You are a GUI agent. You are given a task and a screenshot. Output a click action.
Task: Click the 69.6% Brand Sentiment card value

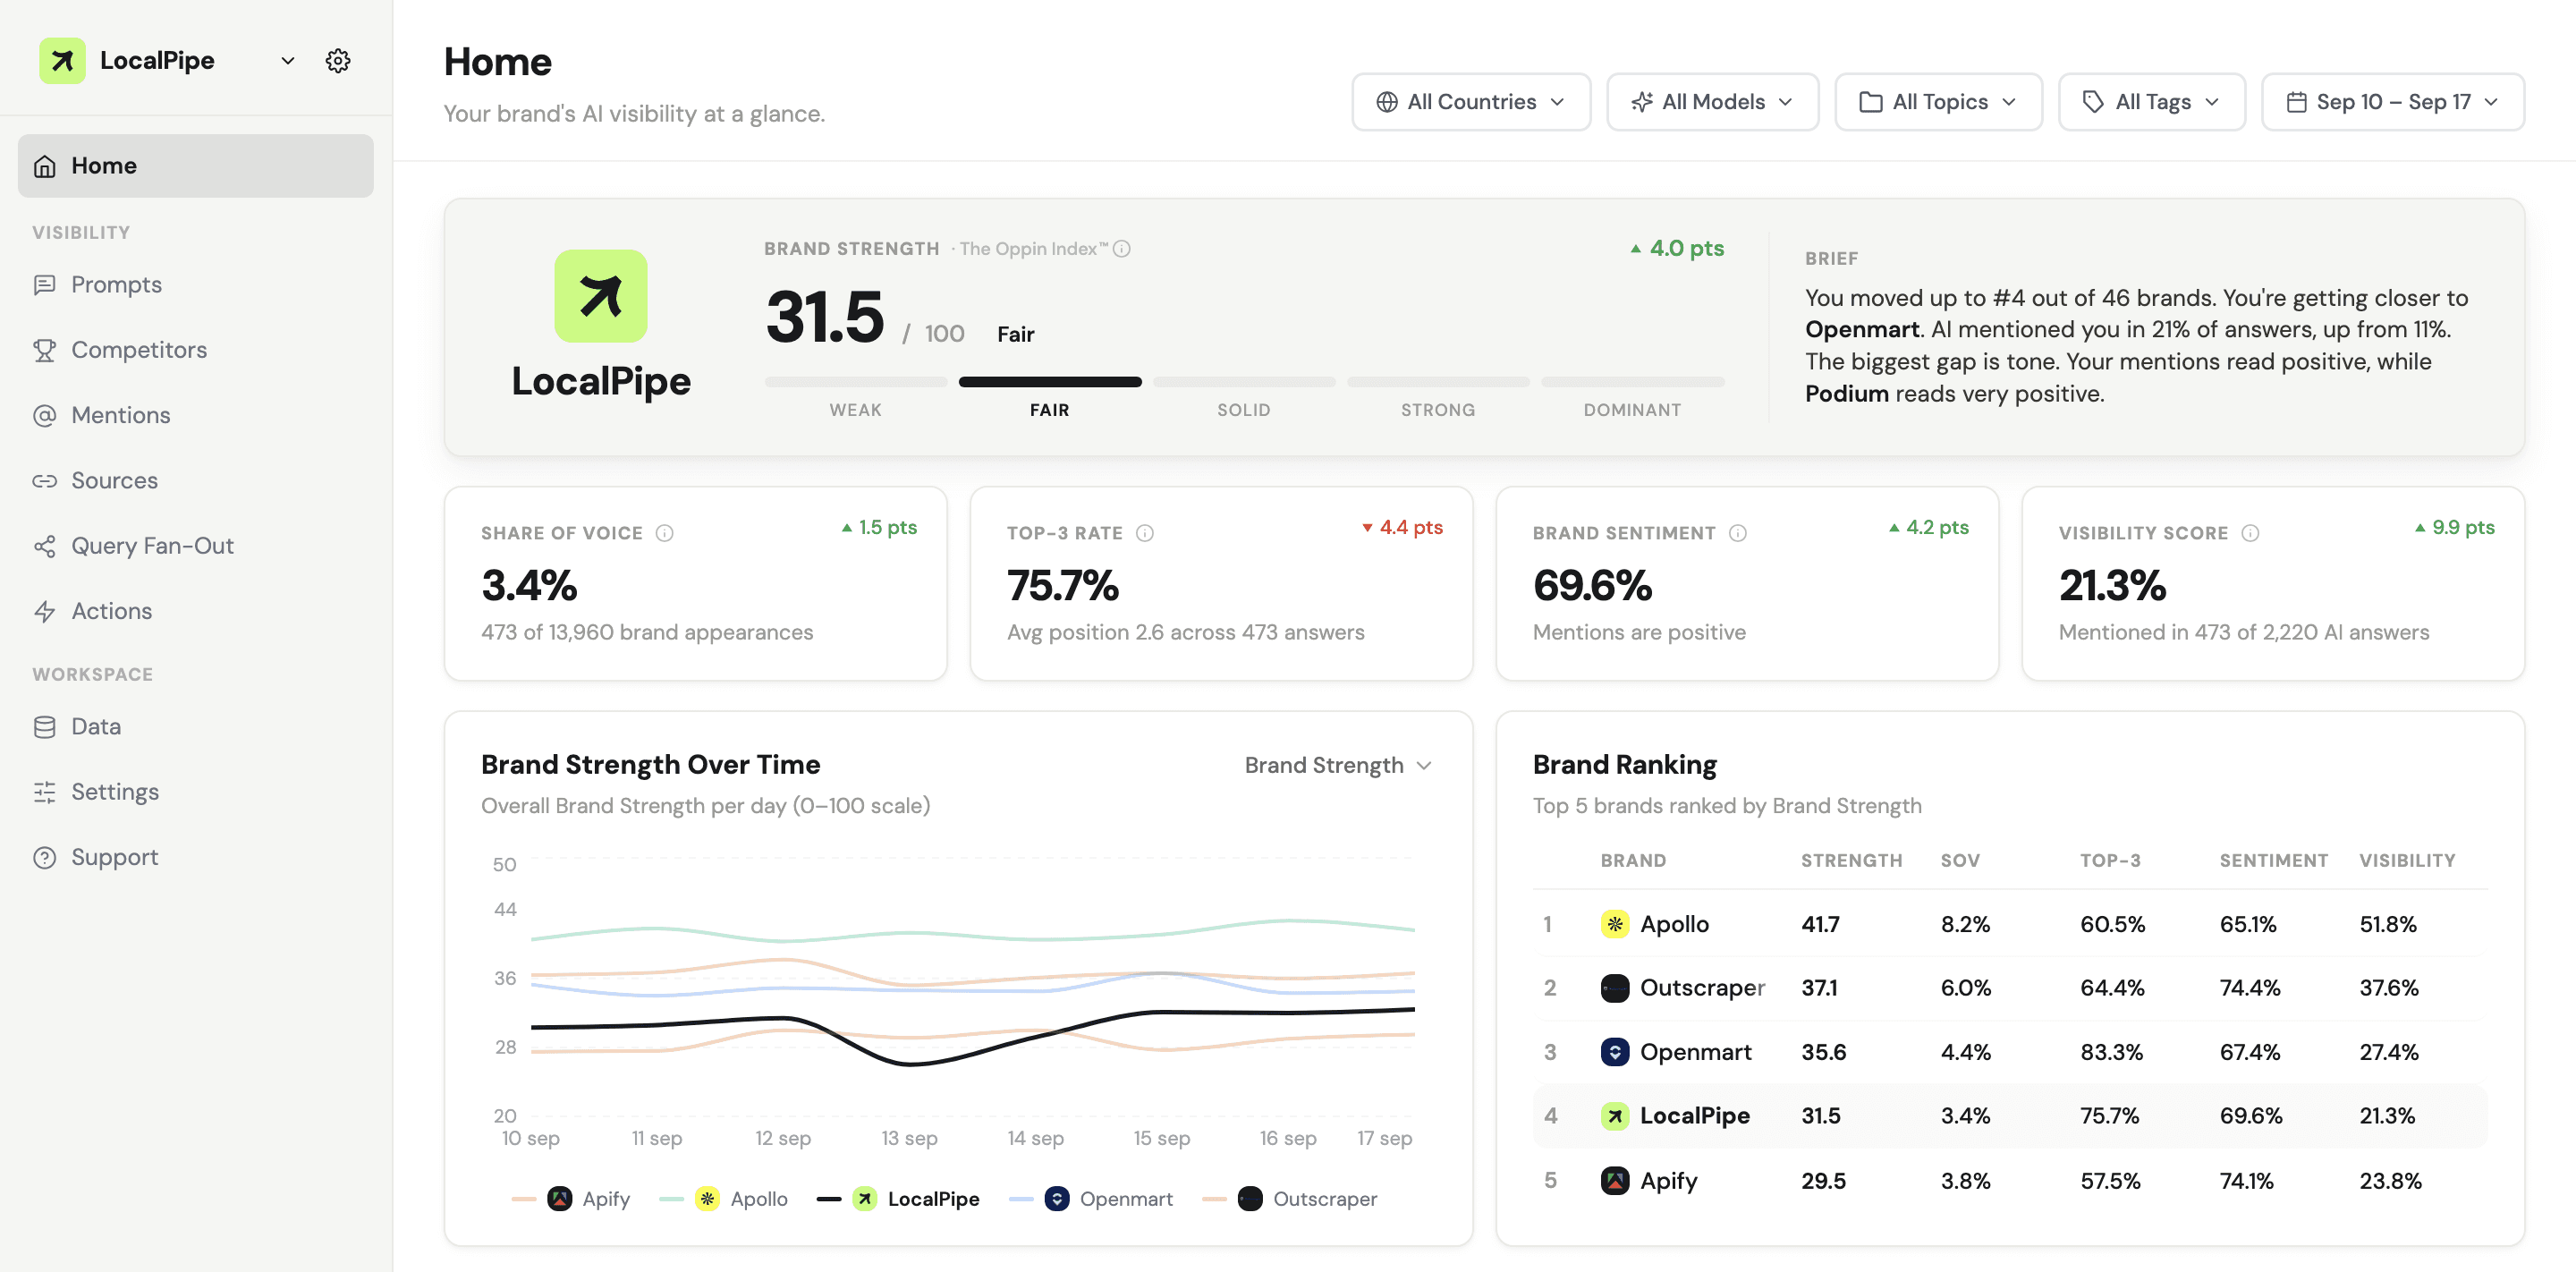pos(1592,586)
